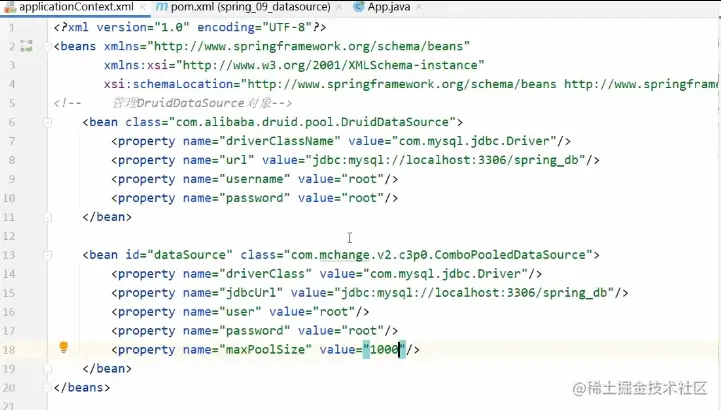This screenshot has width=721, height=410.
Task: Click the Spring beans gutter icon on line 2
Action: coord(27,46)
